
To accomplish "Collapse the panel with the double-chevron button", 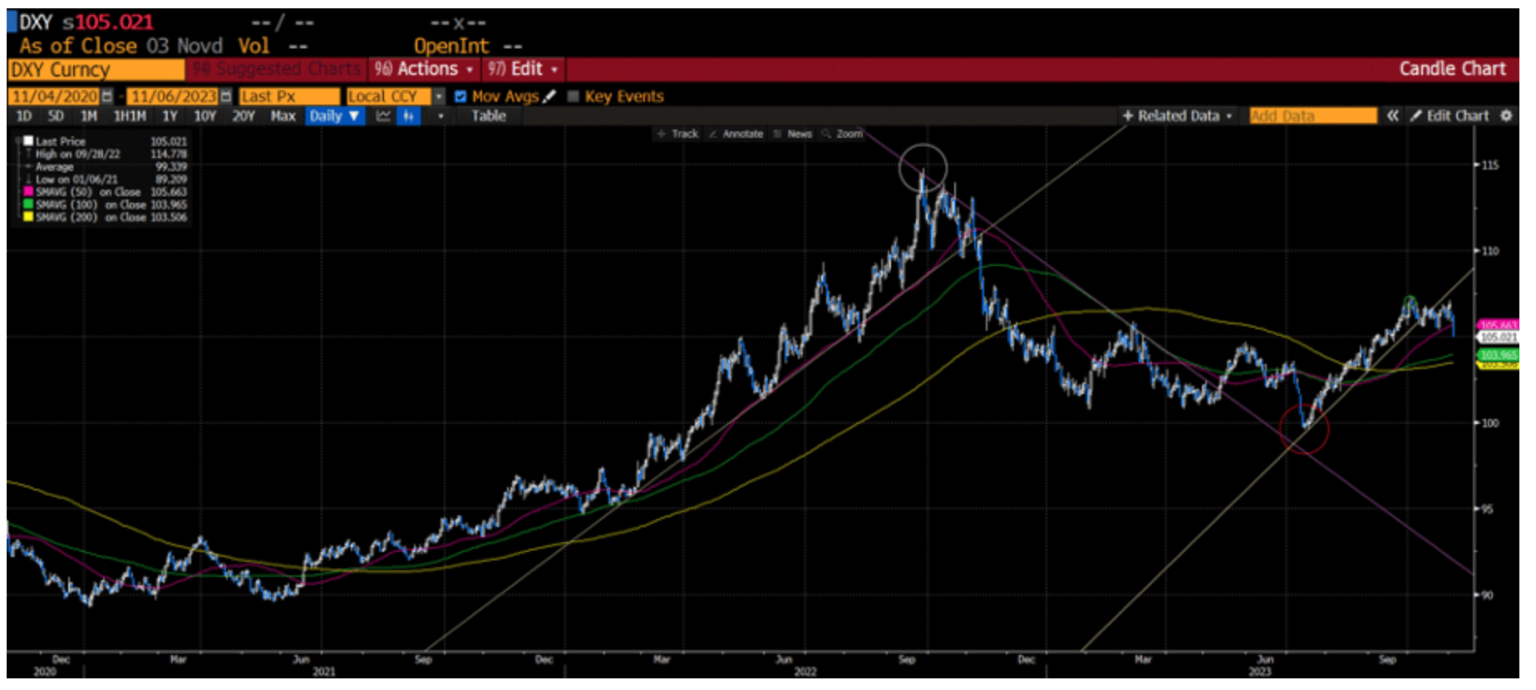I will click(x=1393, y=116).
